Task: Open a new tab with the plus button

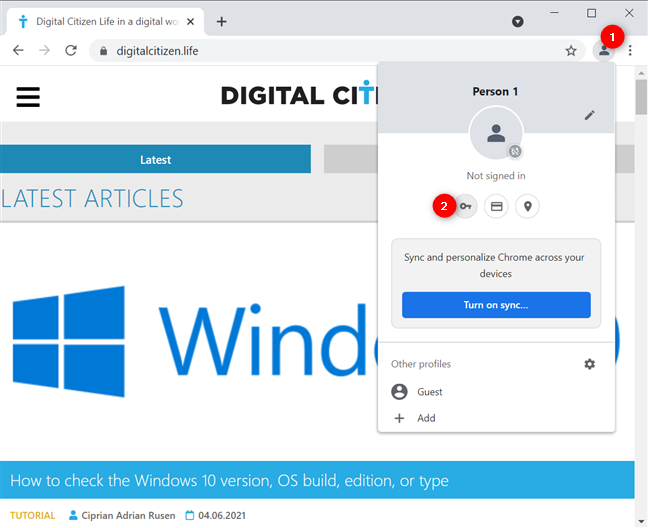Action: (222, 21)
